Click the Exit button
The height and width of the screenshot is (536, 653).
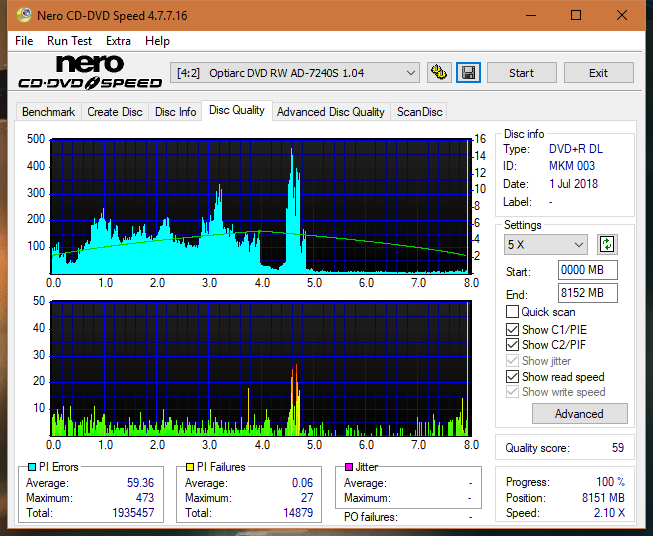[x=598, y=73]
